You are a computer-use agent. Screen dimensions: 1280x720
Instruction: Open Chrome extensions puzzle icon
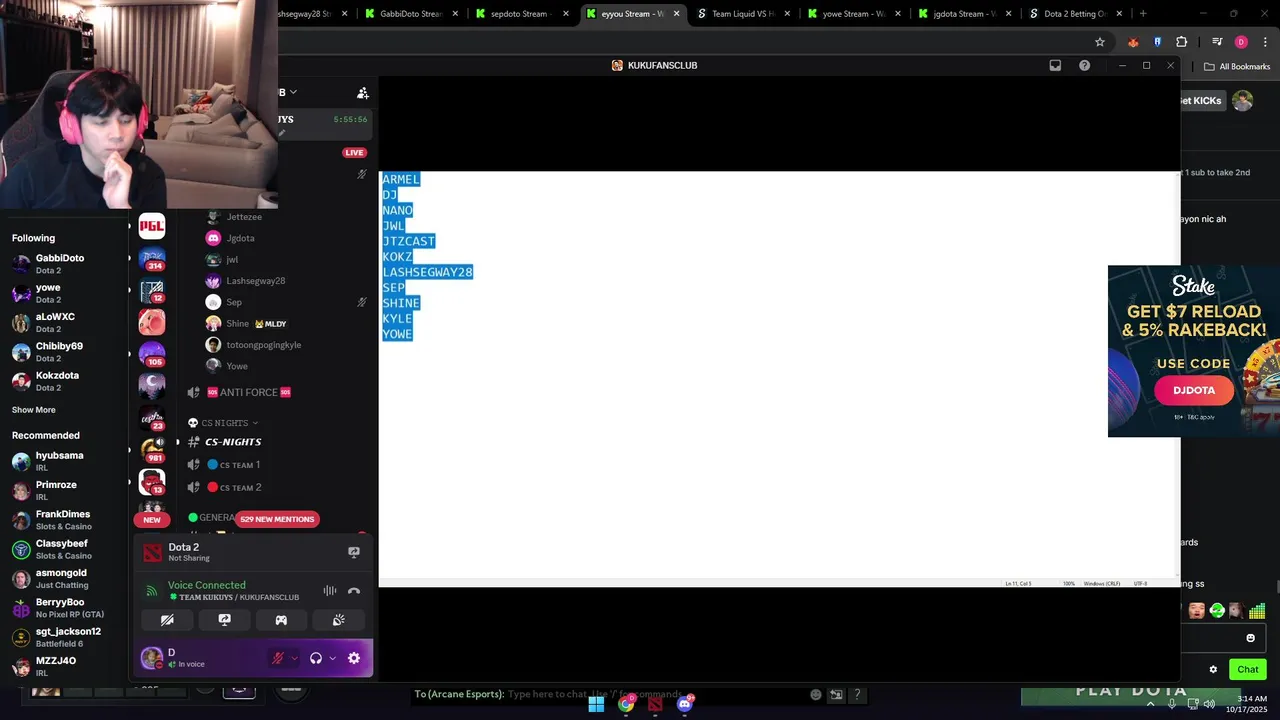pyautogui.click(x=1181, y=42)
